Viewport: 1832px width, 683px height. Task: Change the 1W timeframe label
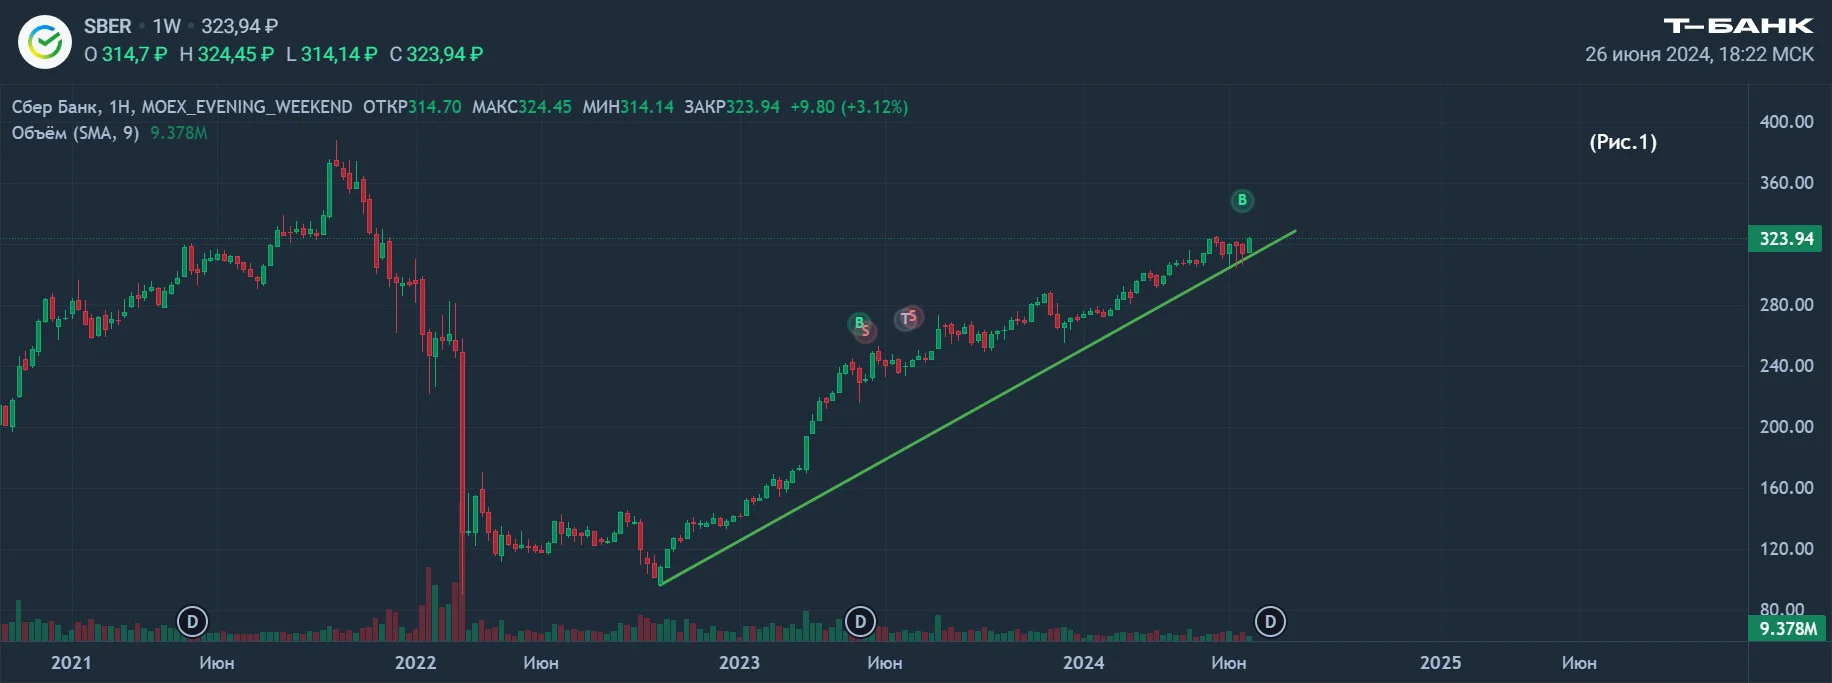(167, 26)
